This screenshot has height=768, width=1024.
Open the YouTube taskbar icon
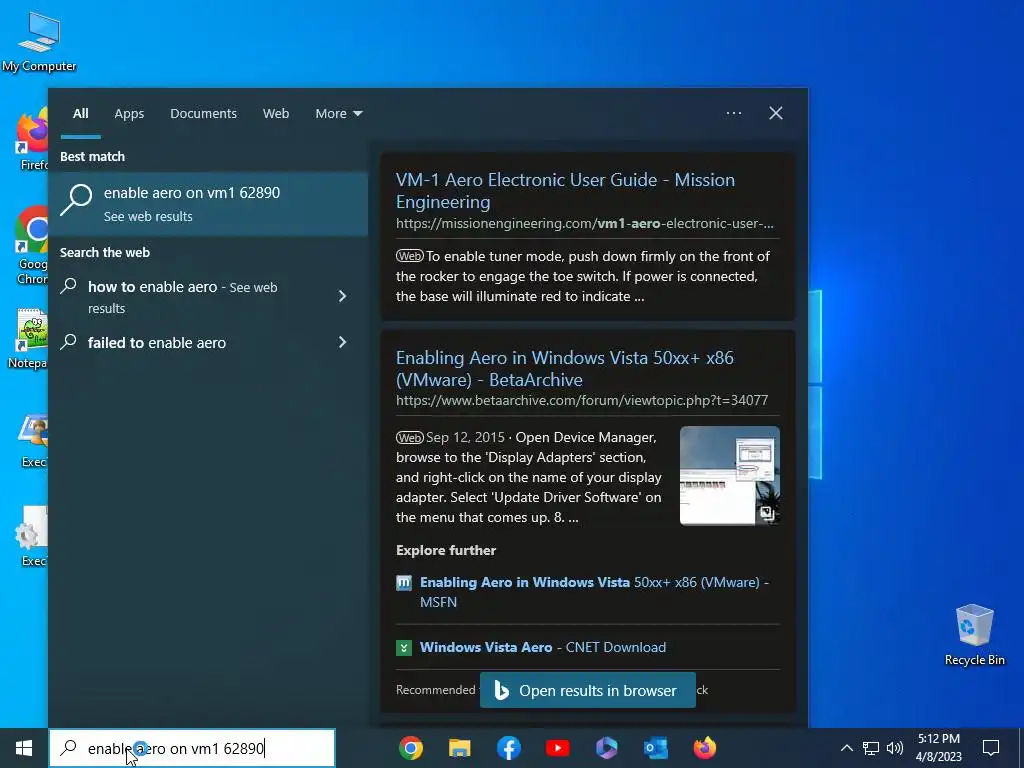558,748
